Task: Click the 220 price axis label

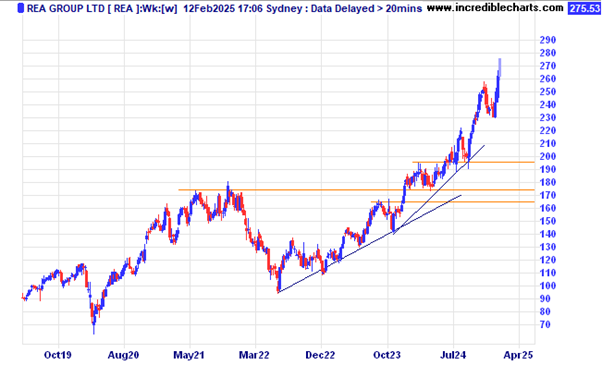Action: point(547,131)
